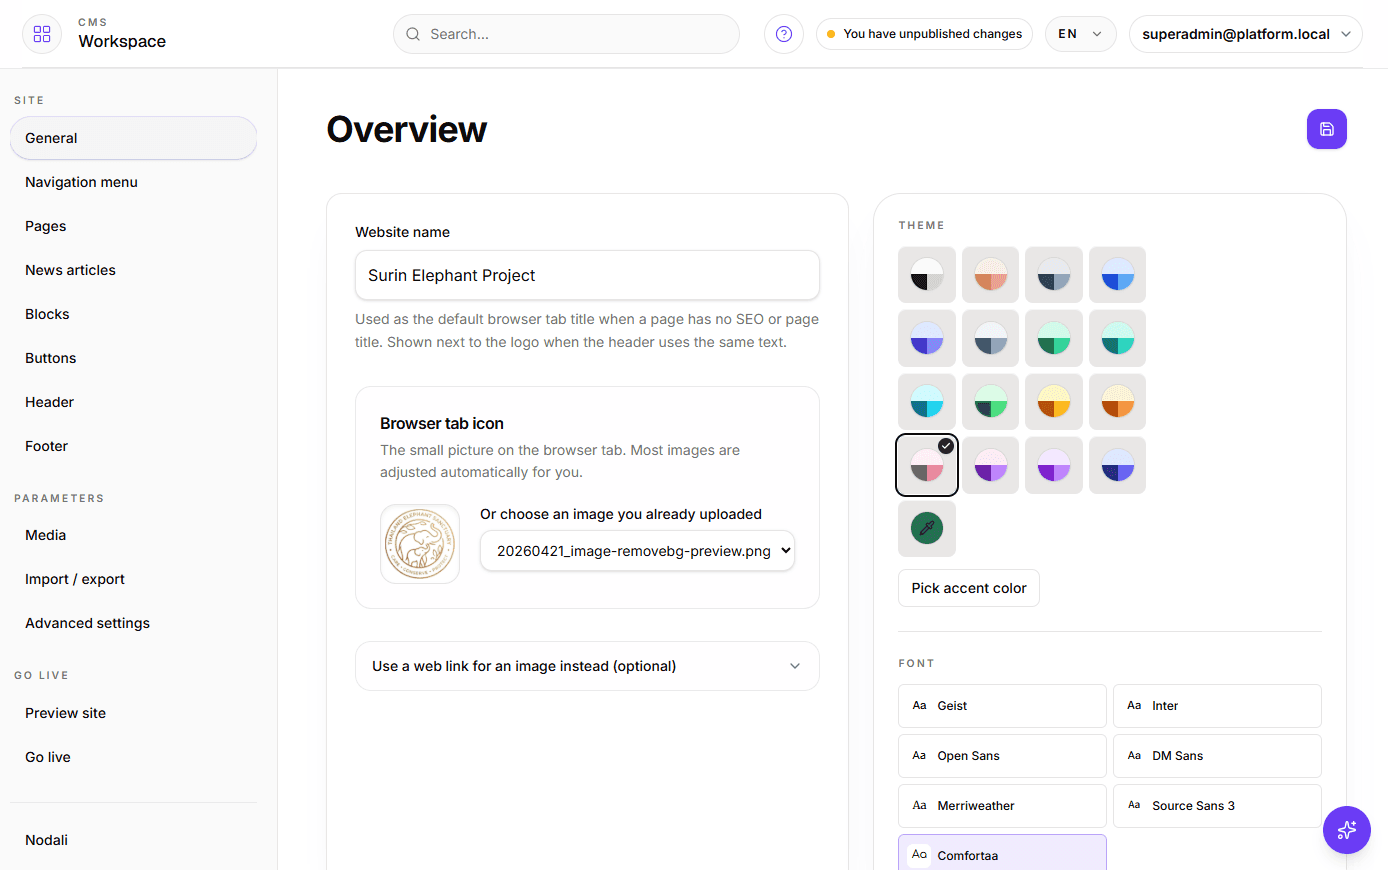Click the search magnifier icon
1388x870 pixels.
coord(412,33)
